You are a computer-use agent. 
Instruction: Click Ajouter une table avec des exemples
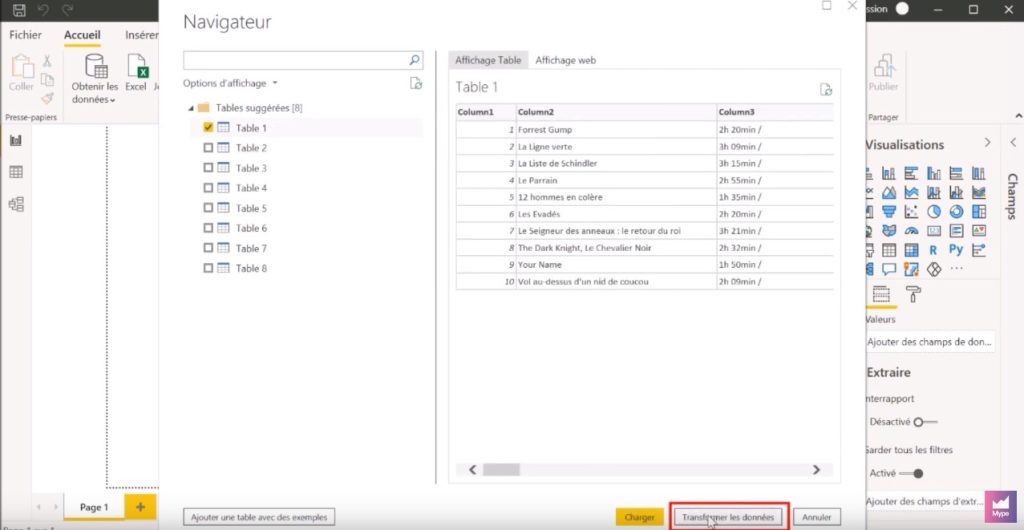point(259,517)
